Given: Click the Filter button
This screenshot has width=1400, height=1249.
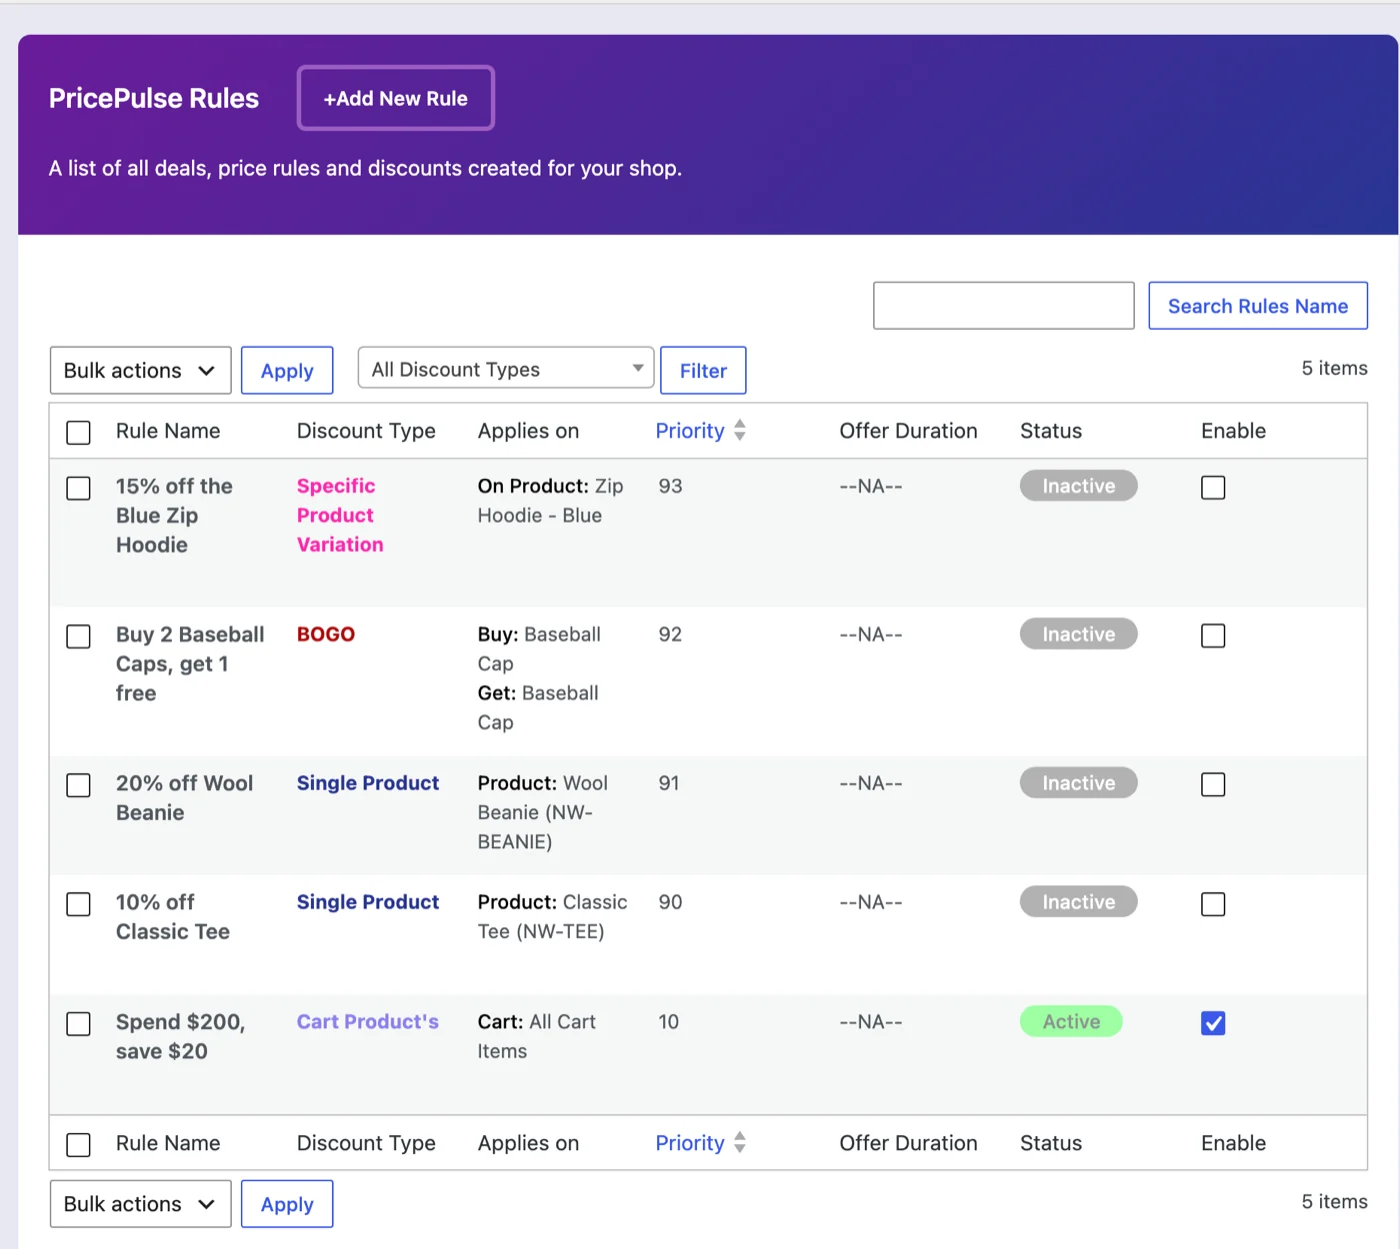Looking at the screenshot, I should 703,370.
